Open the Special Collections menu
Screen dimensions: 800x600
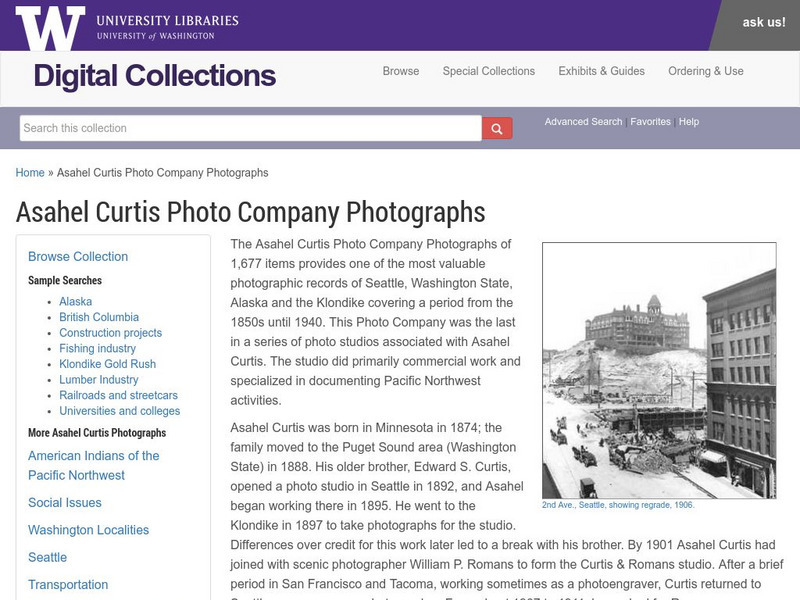pyautogui.click(x=489, y=71)
